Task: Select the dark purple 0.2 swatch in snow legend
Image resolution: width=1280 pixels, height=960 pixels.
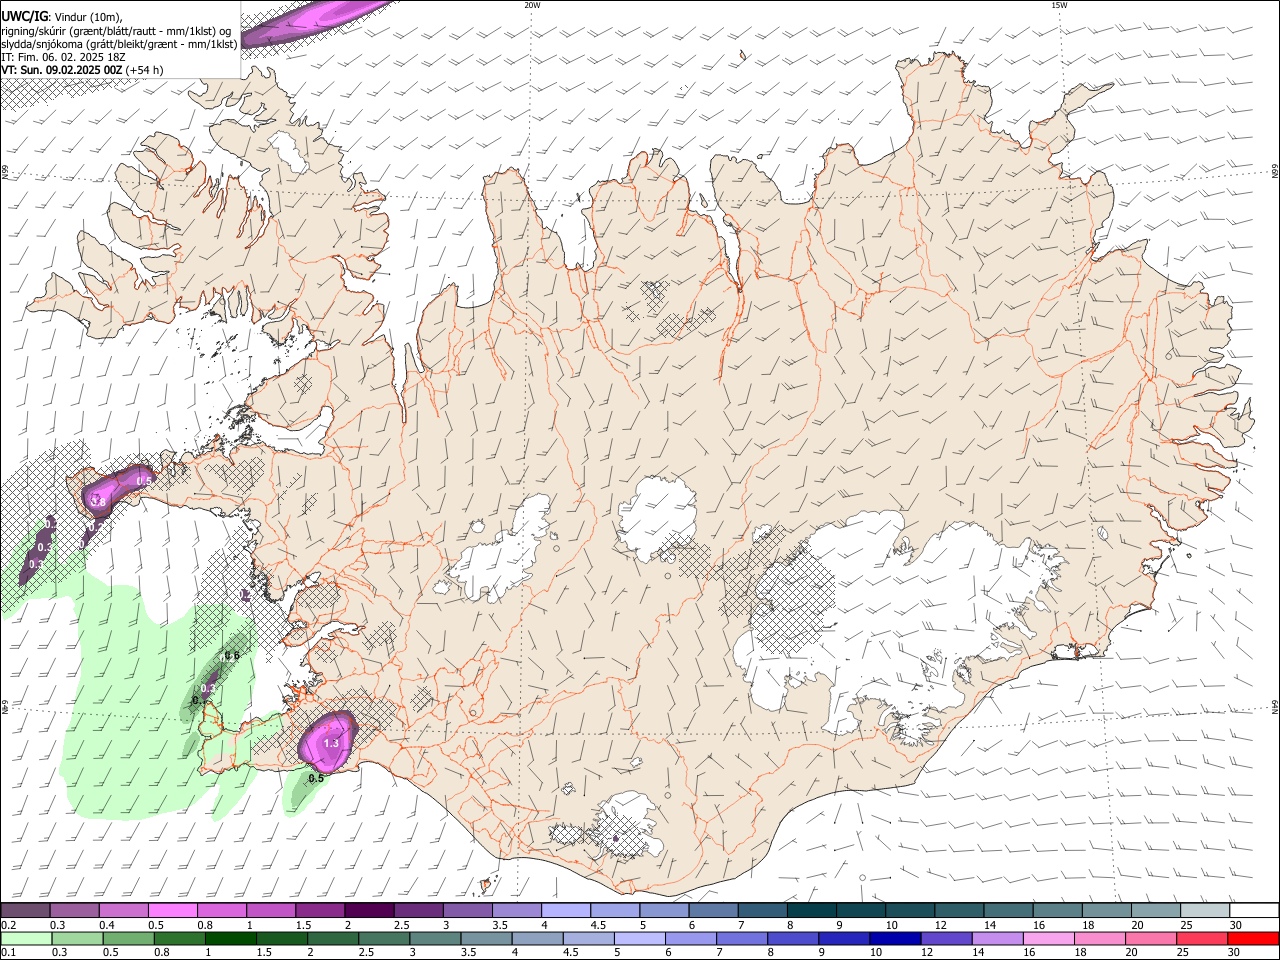Action: coord(25,911)
